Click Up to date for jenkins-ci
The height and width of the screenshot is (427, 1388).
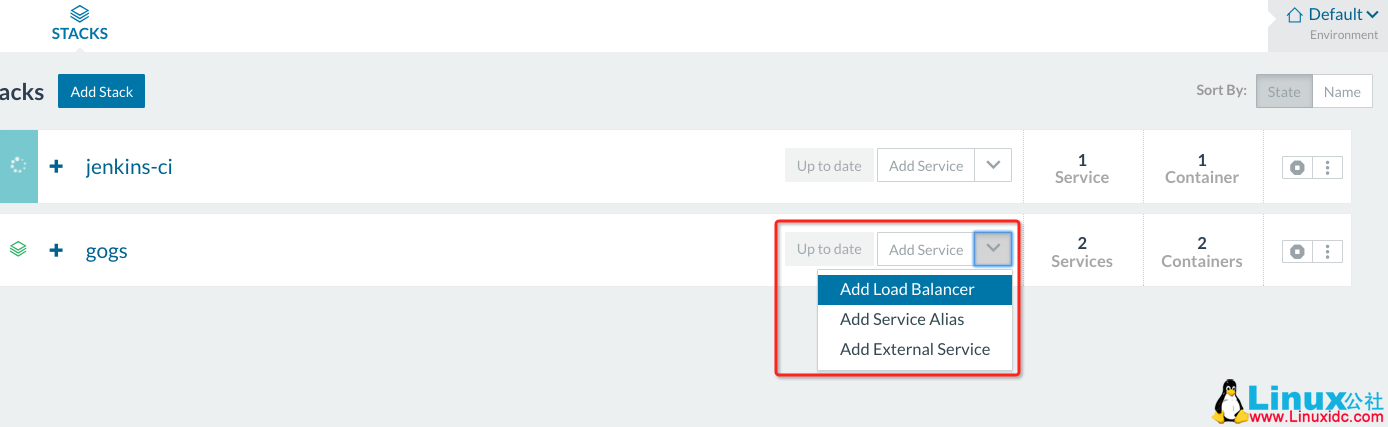click(x=829, y=166)
